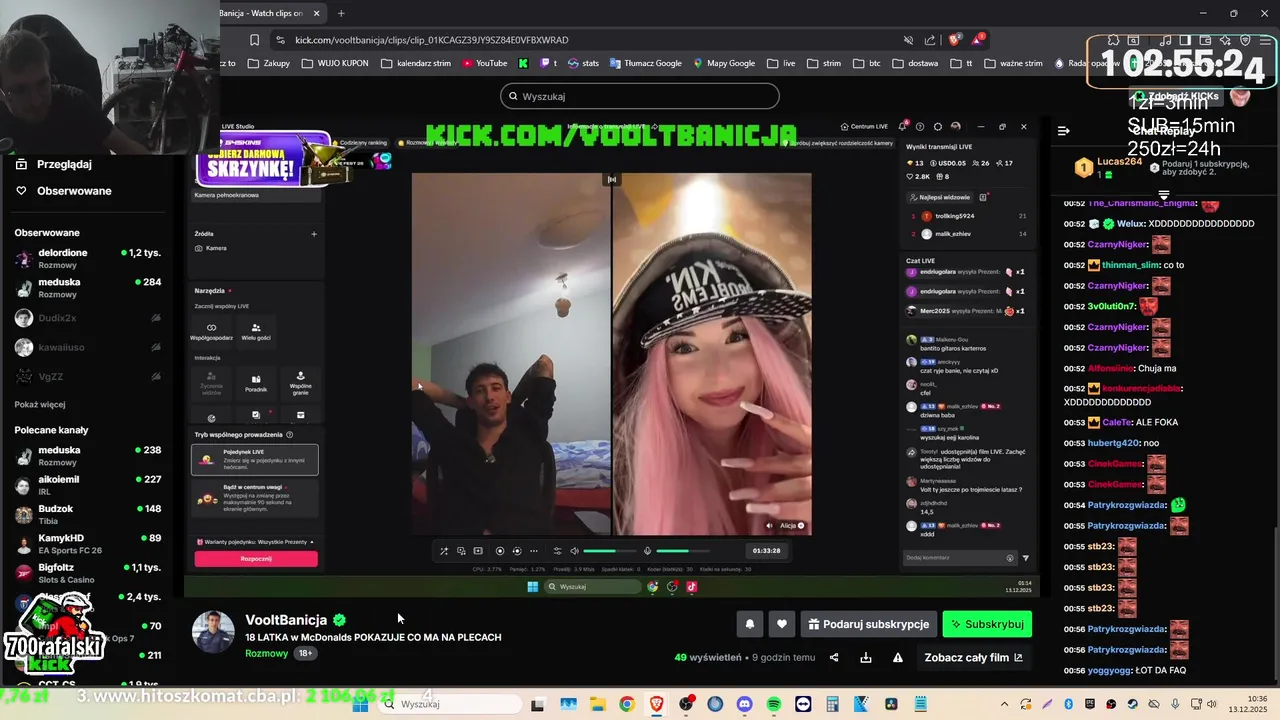
Task: Open the dostawa bookmarks folder
Action: tap(915, 63)
